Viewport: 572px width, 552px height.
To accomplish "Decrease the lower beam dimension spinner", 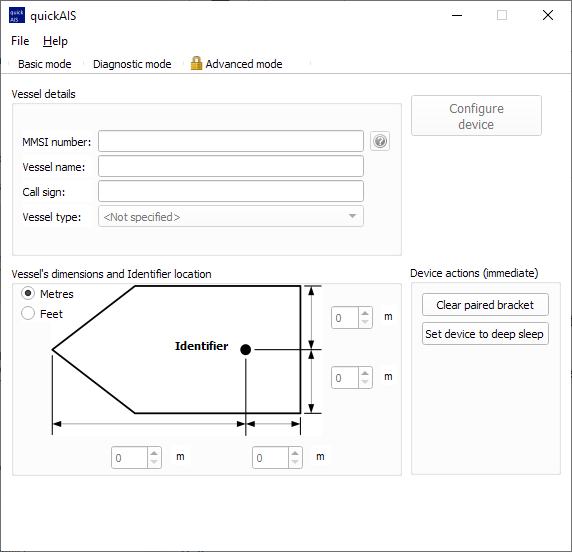I will 365,382.
